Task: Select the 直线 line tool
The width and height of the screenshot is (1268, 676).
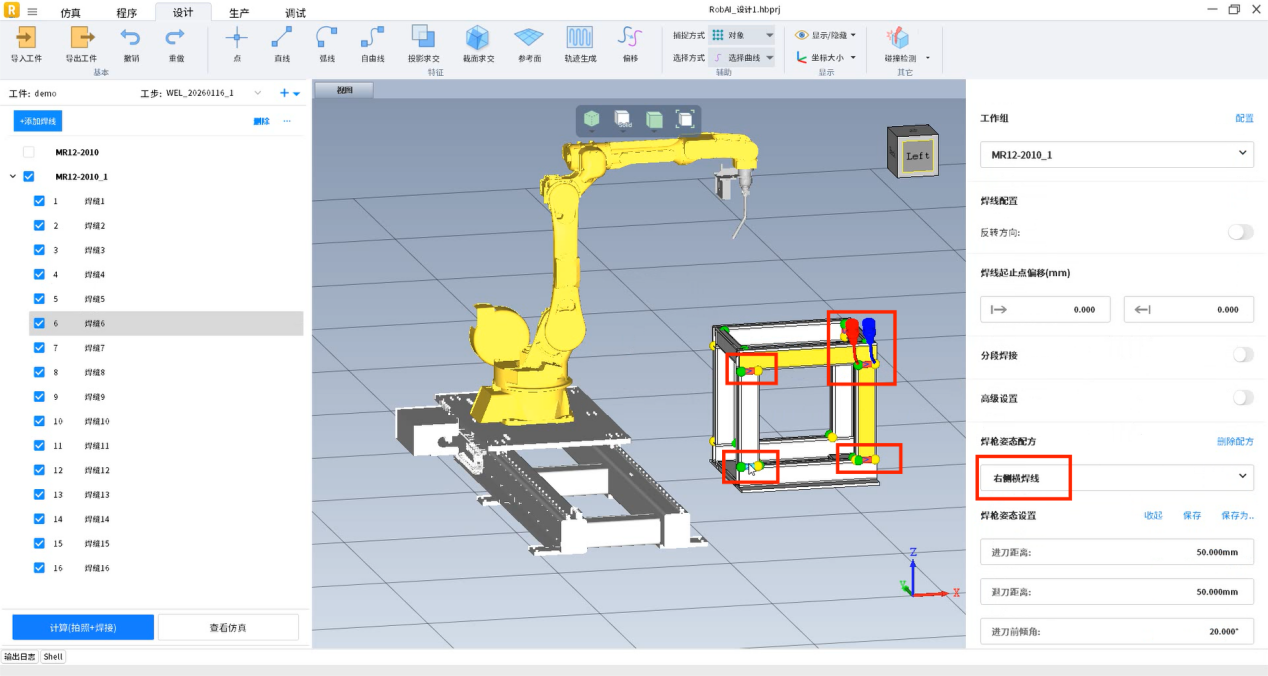Action: 282,39
